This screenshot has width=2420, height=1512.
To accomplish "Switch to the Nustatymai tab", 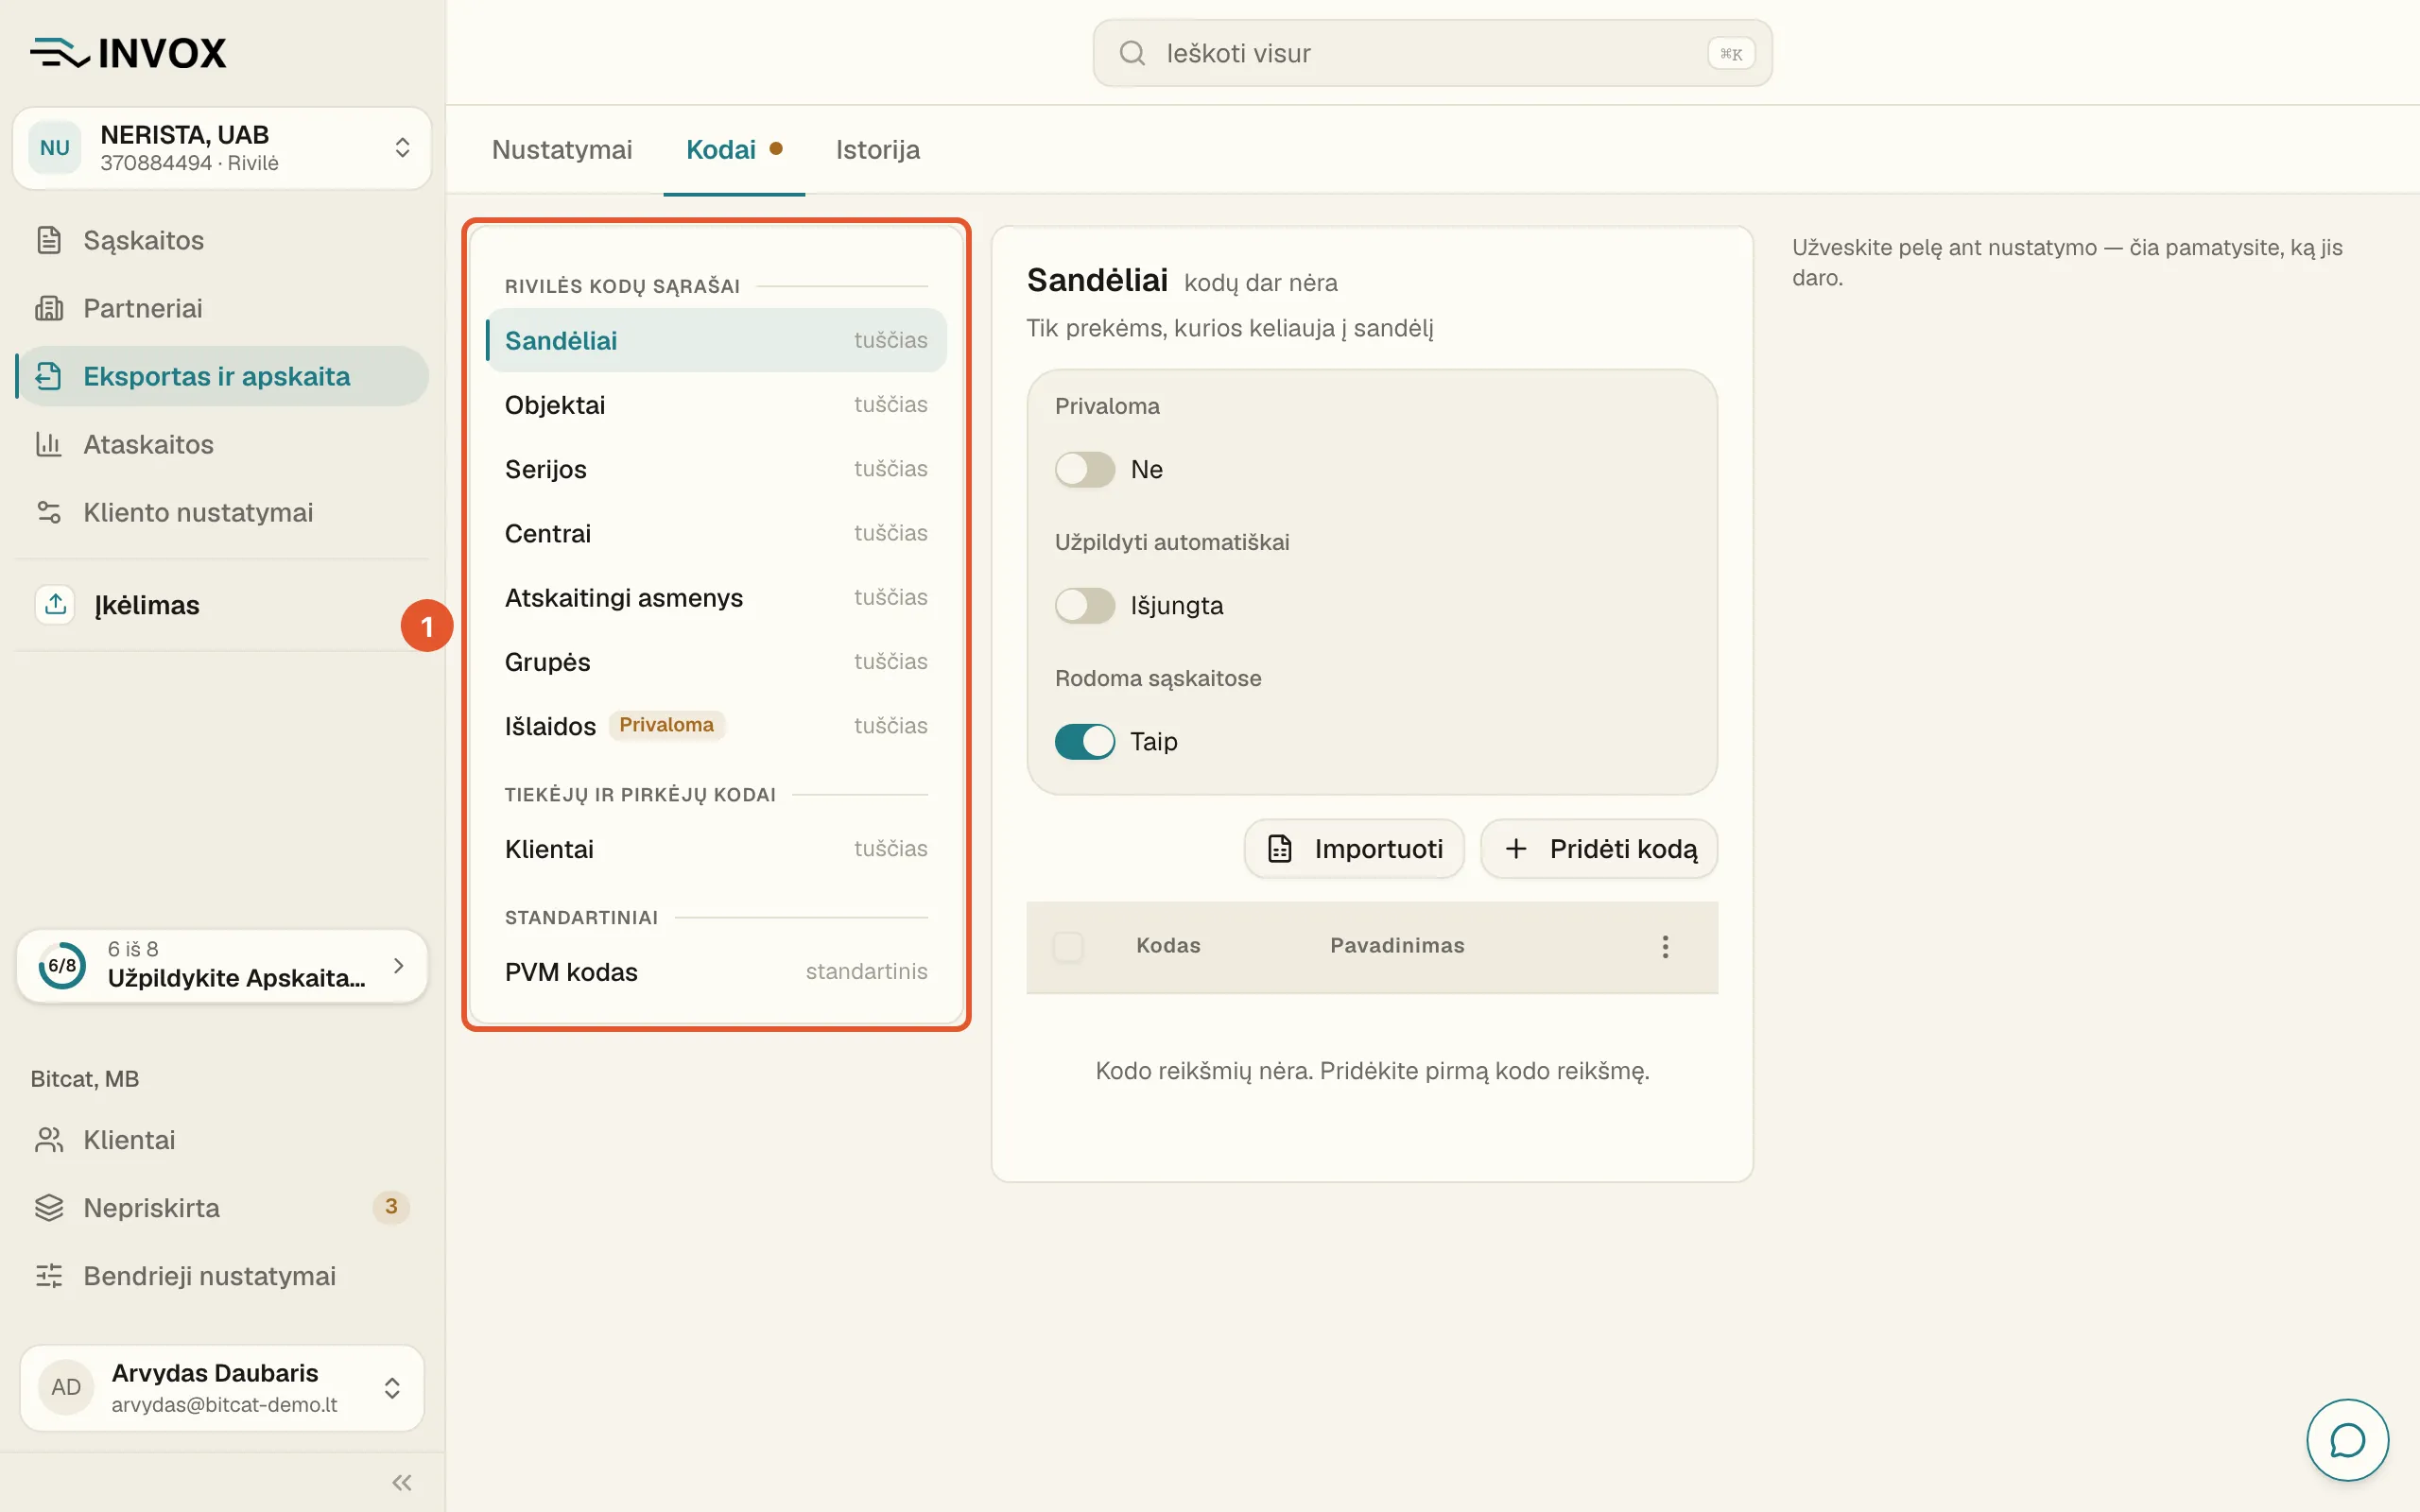I will point(562,150).
